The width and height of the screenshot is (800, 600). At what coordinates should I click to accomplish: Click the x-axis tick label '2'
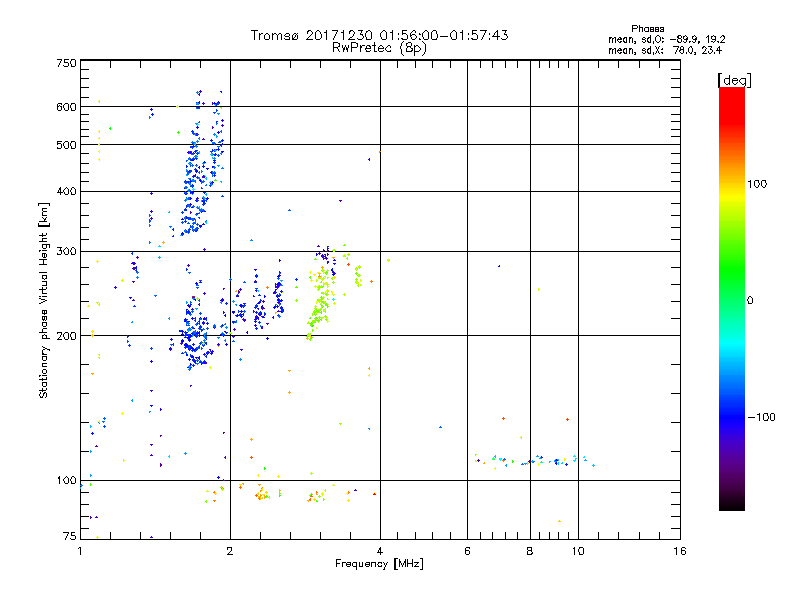click(x=230, y=551)
